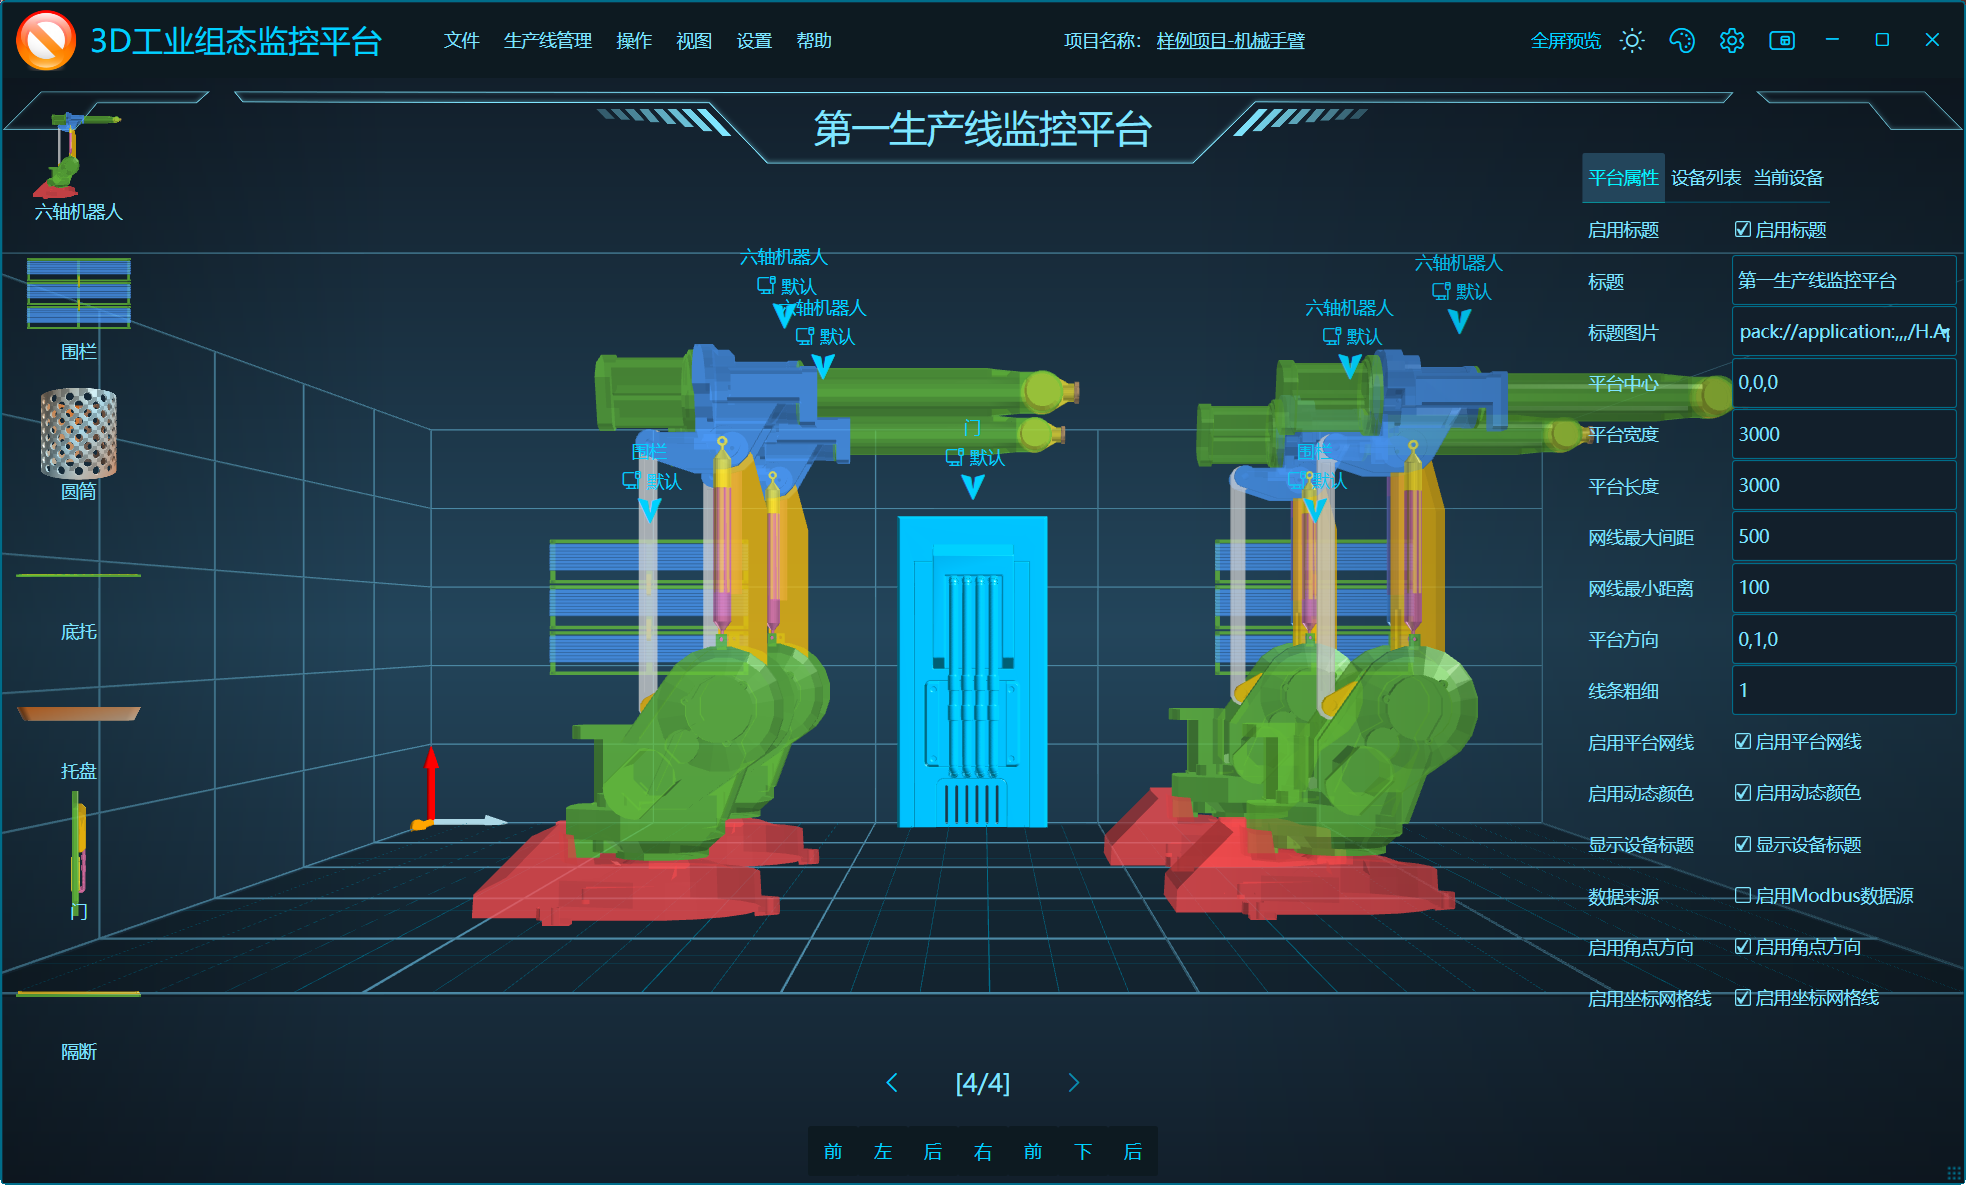1966x1185 pixels.
Task: Open the 生产线管理 menu
Action: [x=547, y=41]
